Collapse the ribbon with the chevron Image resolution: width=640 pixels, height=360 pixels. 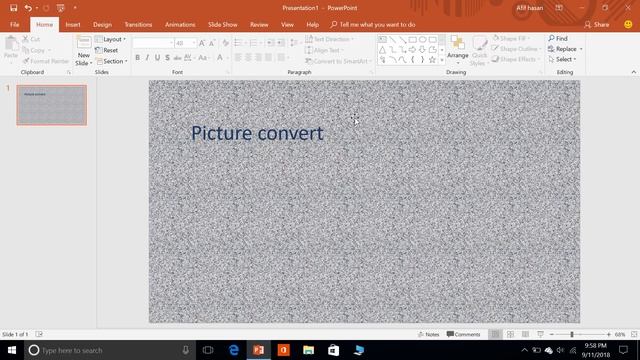point(633,72)
